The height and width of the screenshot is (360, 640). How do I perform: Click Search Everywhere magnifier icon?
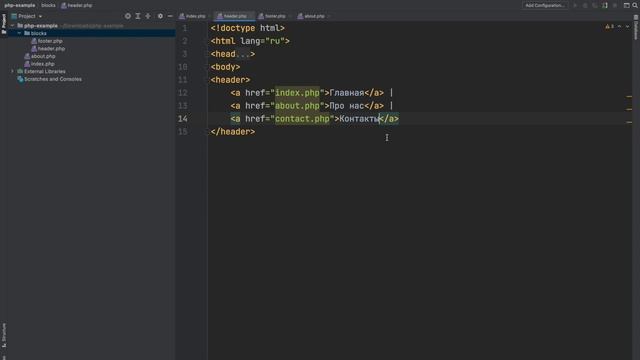point(635,5)
